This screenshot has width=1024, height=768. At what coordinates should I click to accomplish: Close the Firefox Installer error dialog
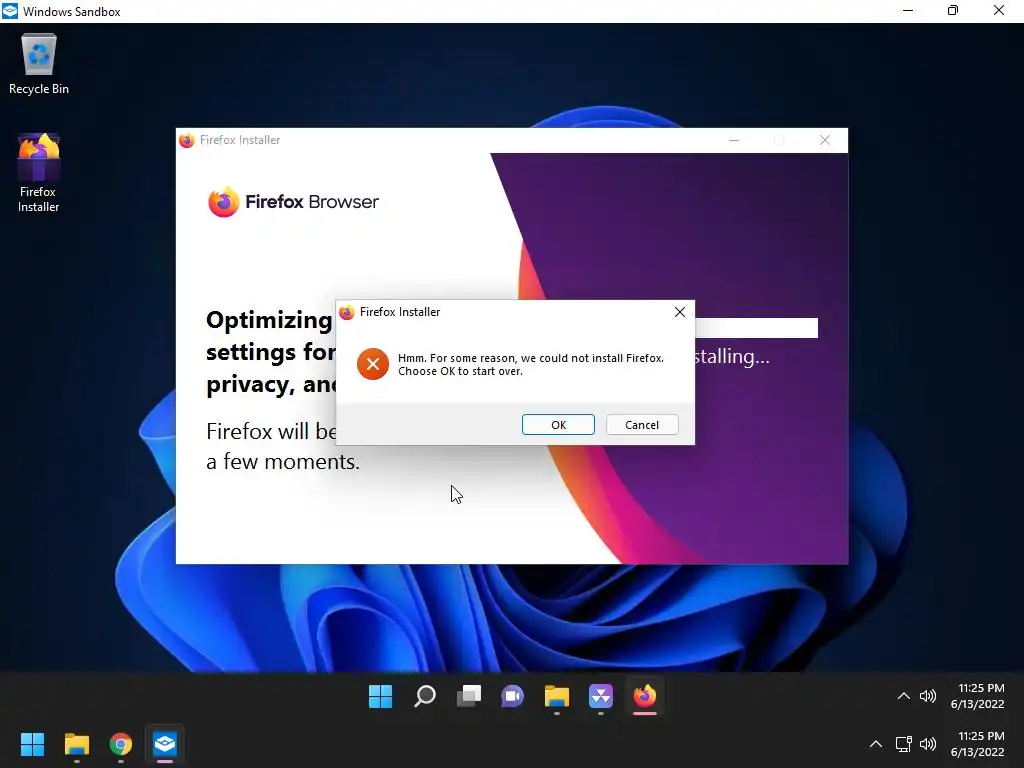coord(680,312)
